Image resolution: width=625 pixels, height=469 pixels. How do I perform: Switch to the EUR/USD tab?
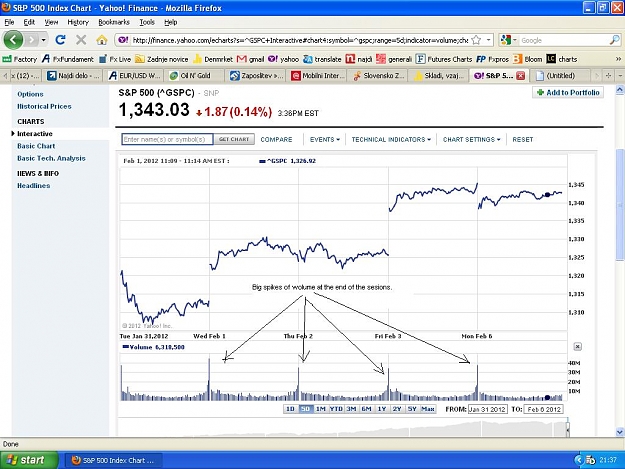135,75
